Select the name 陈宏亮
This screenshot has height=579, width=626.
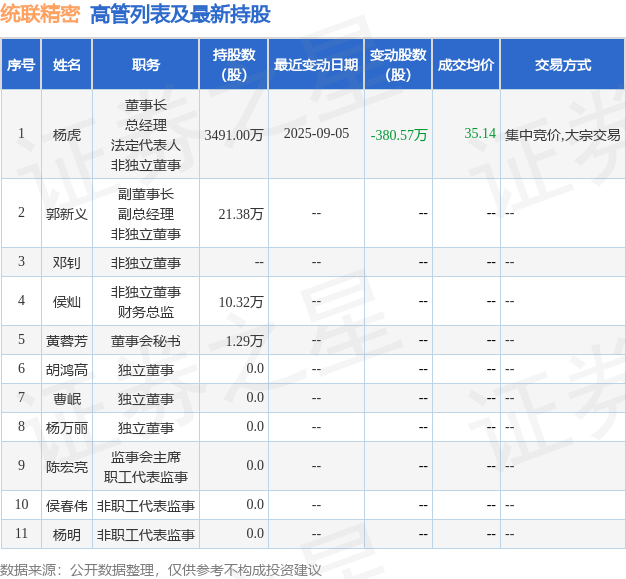tap(67, 467)
